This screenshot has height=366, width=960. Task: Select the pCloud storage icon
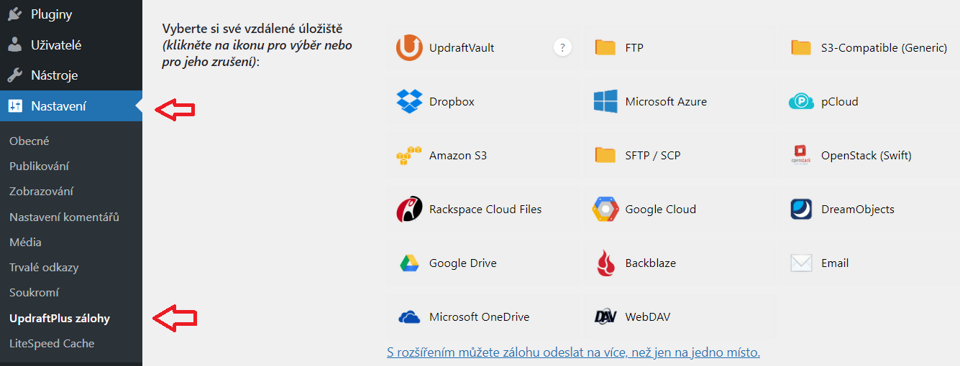coord(801,102)
